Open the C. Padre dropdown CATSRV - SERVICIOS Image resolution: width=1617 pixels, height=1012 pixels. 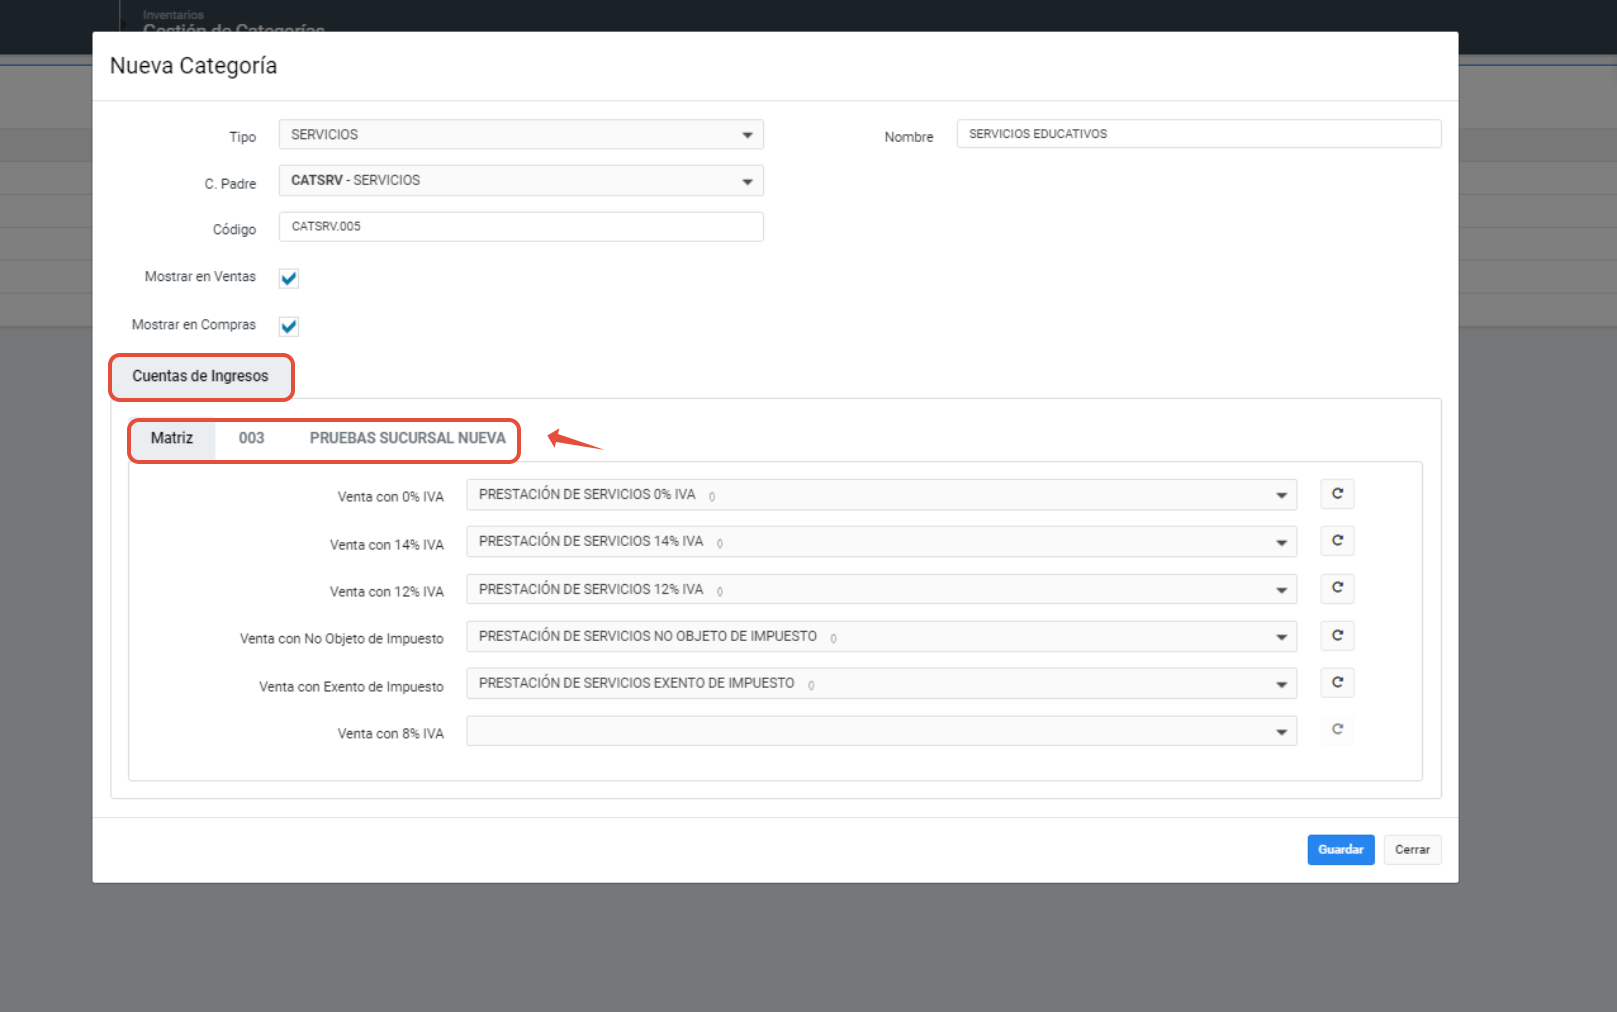click(521, 181)
